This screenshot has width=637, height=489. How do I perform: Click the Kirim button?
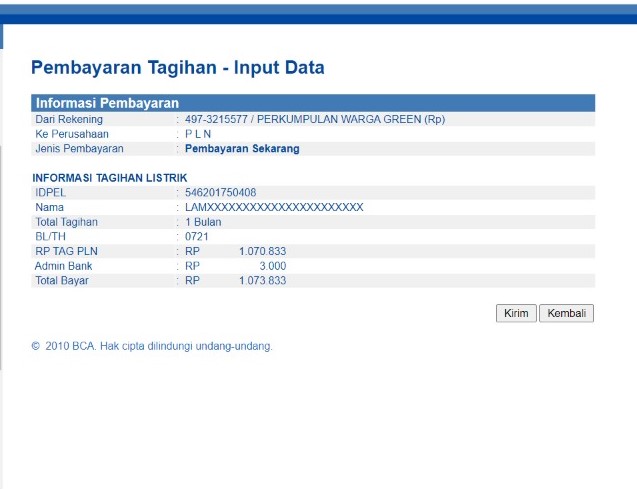pyautogui.click(x=516, y=314)
